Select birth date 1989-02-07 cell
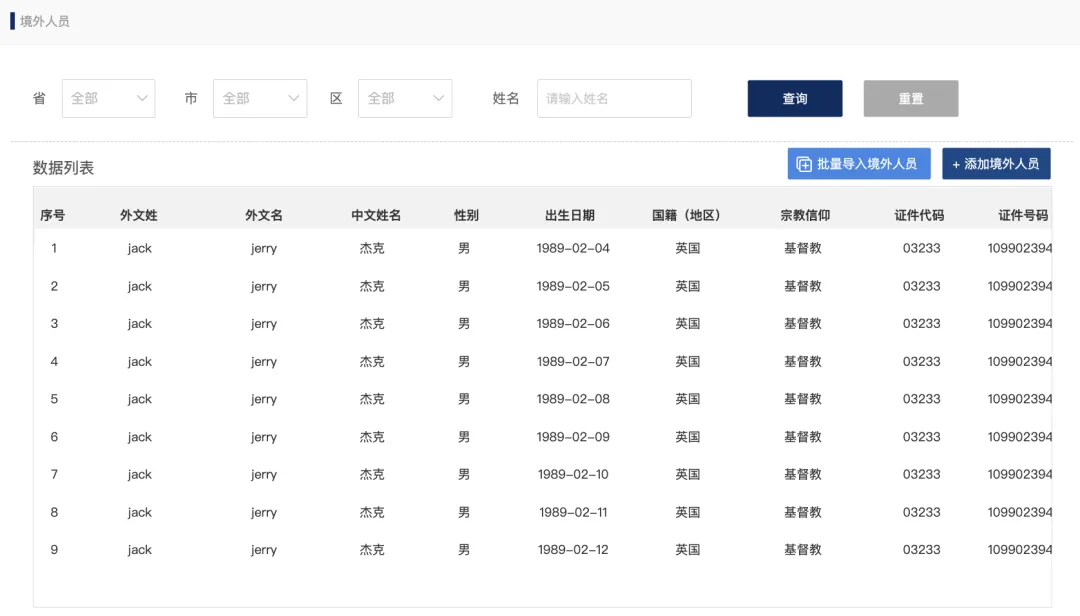Image resolution: width=1080 pixels, height=616 pixels. point(573,361)
